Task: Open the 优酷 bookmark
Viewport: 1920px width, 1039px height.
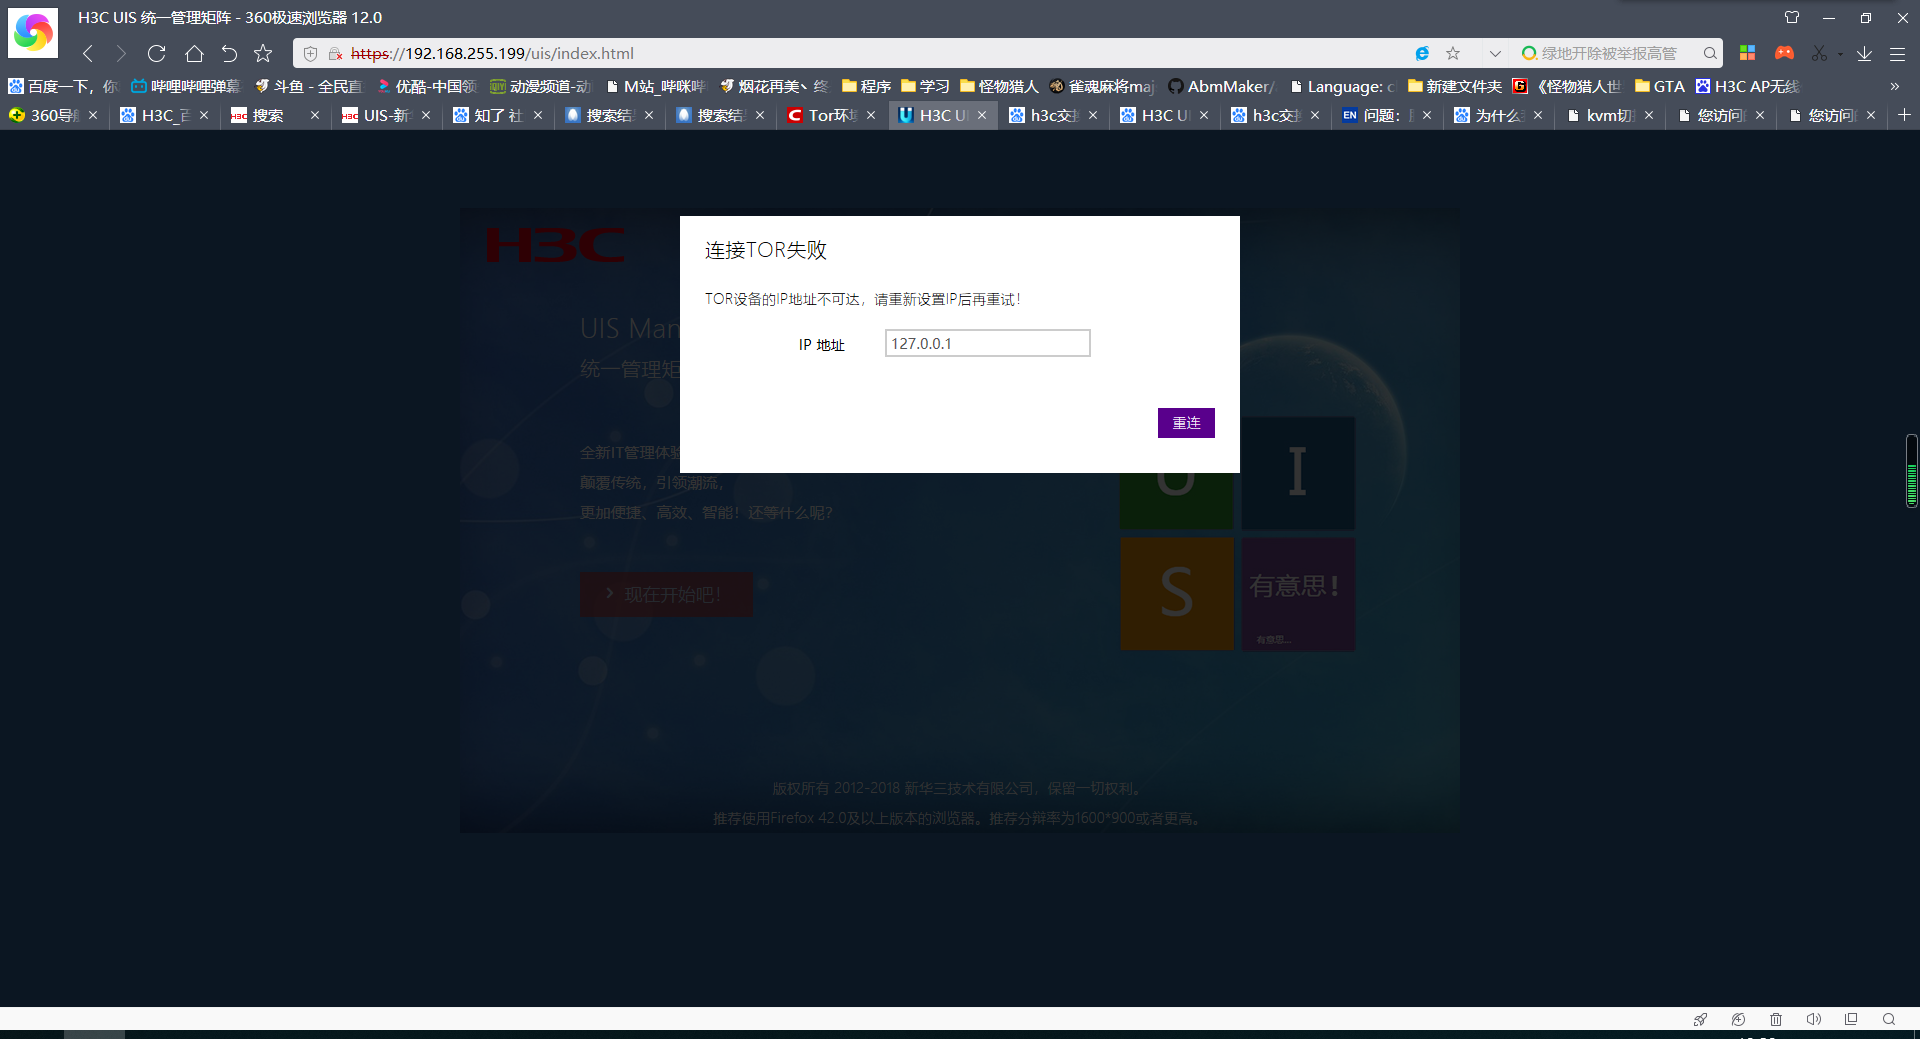Action: point(426,87)
